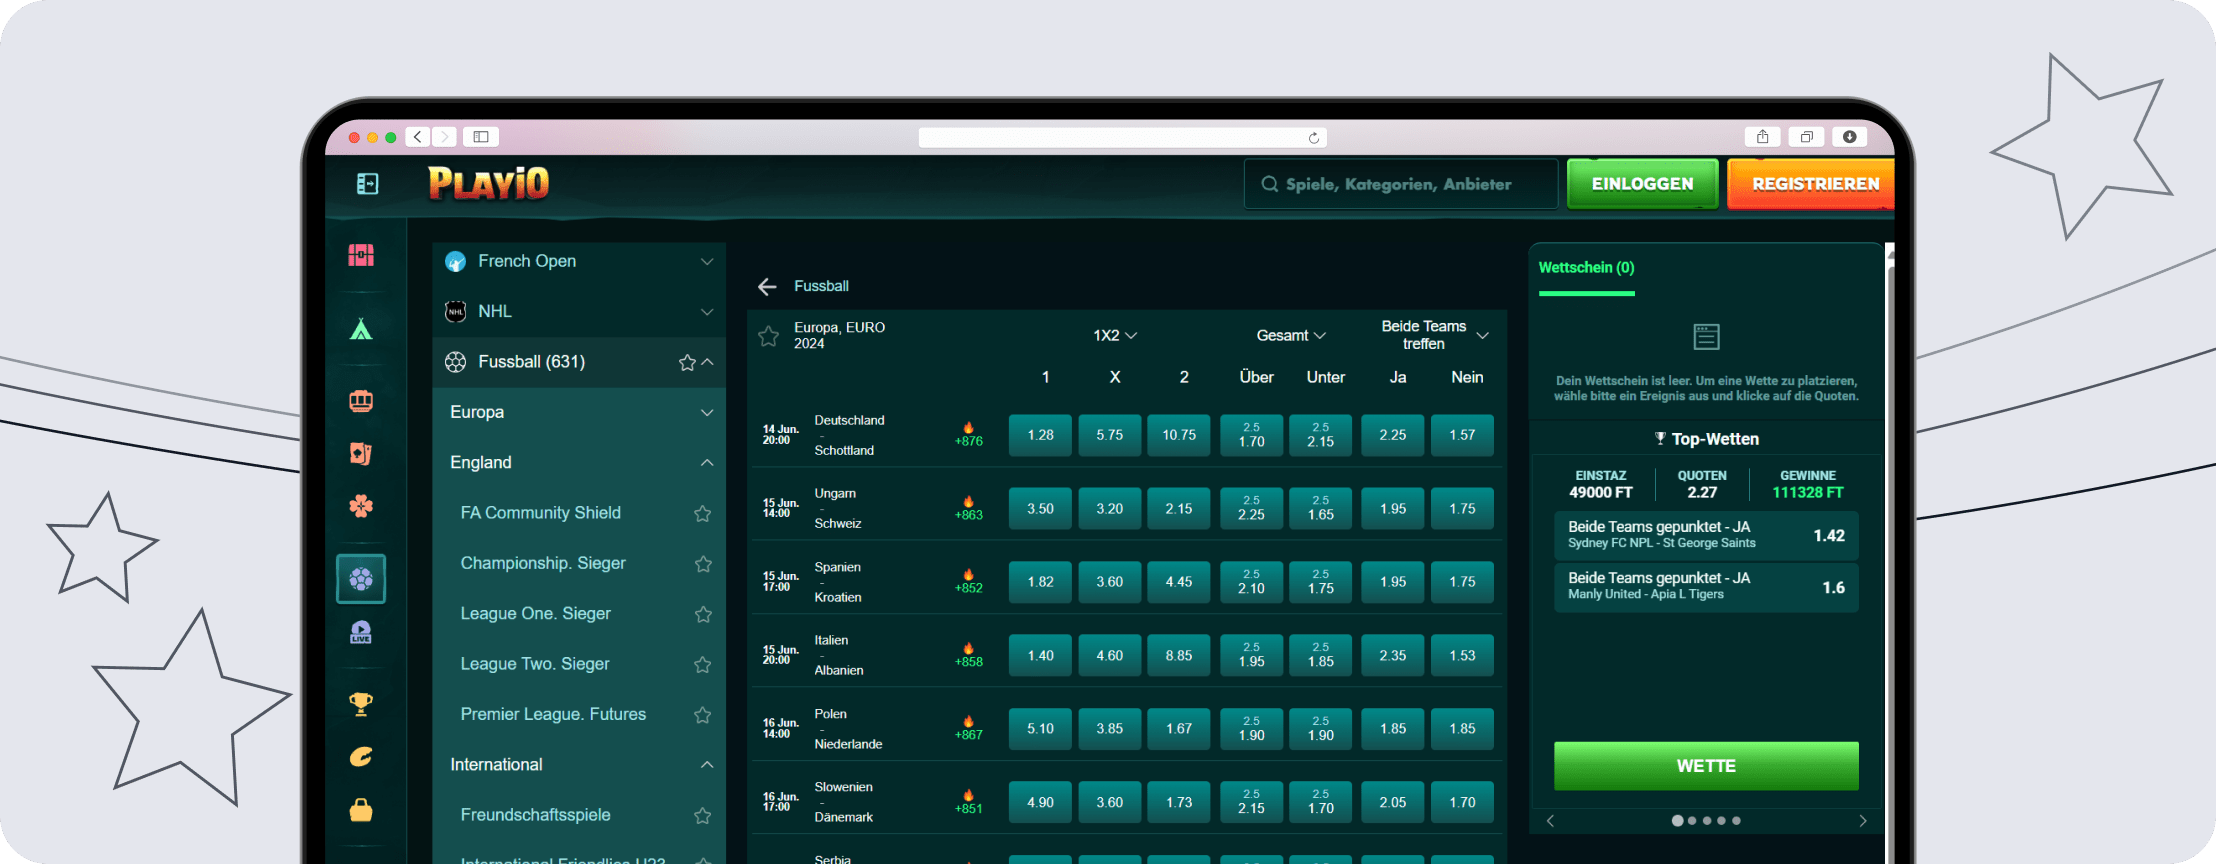Click the flame icon for Italien–Albanien

click(x=968, y=649)
